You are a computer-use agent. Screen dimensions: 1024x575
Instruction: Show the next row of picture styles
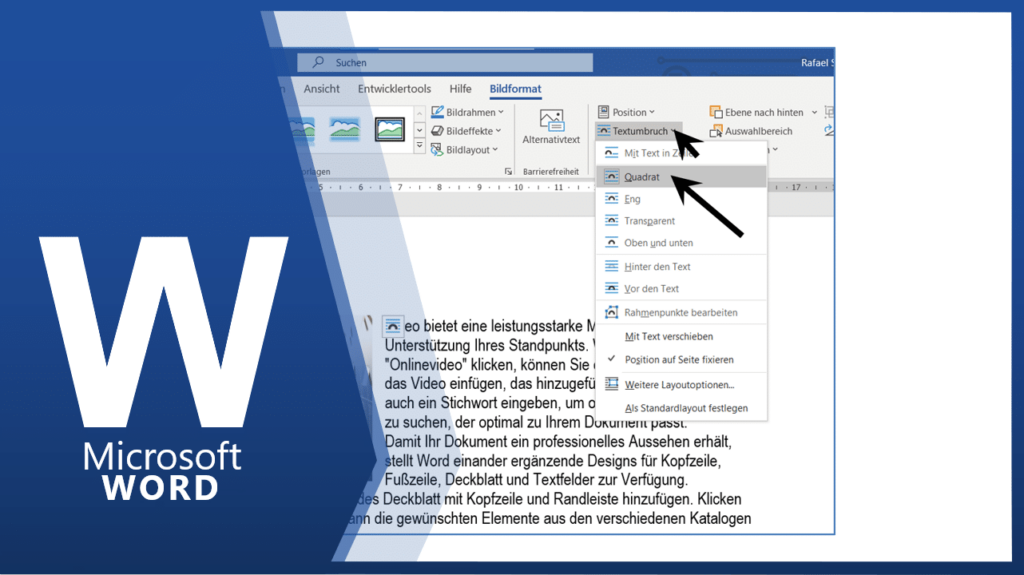[x=419, y=130]
